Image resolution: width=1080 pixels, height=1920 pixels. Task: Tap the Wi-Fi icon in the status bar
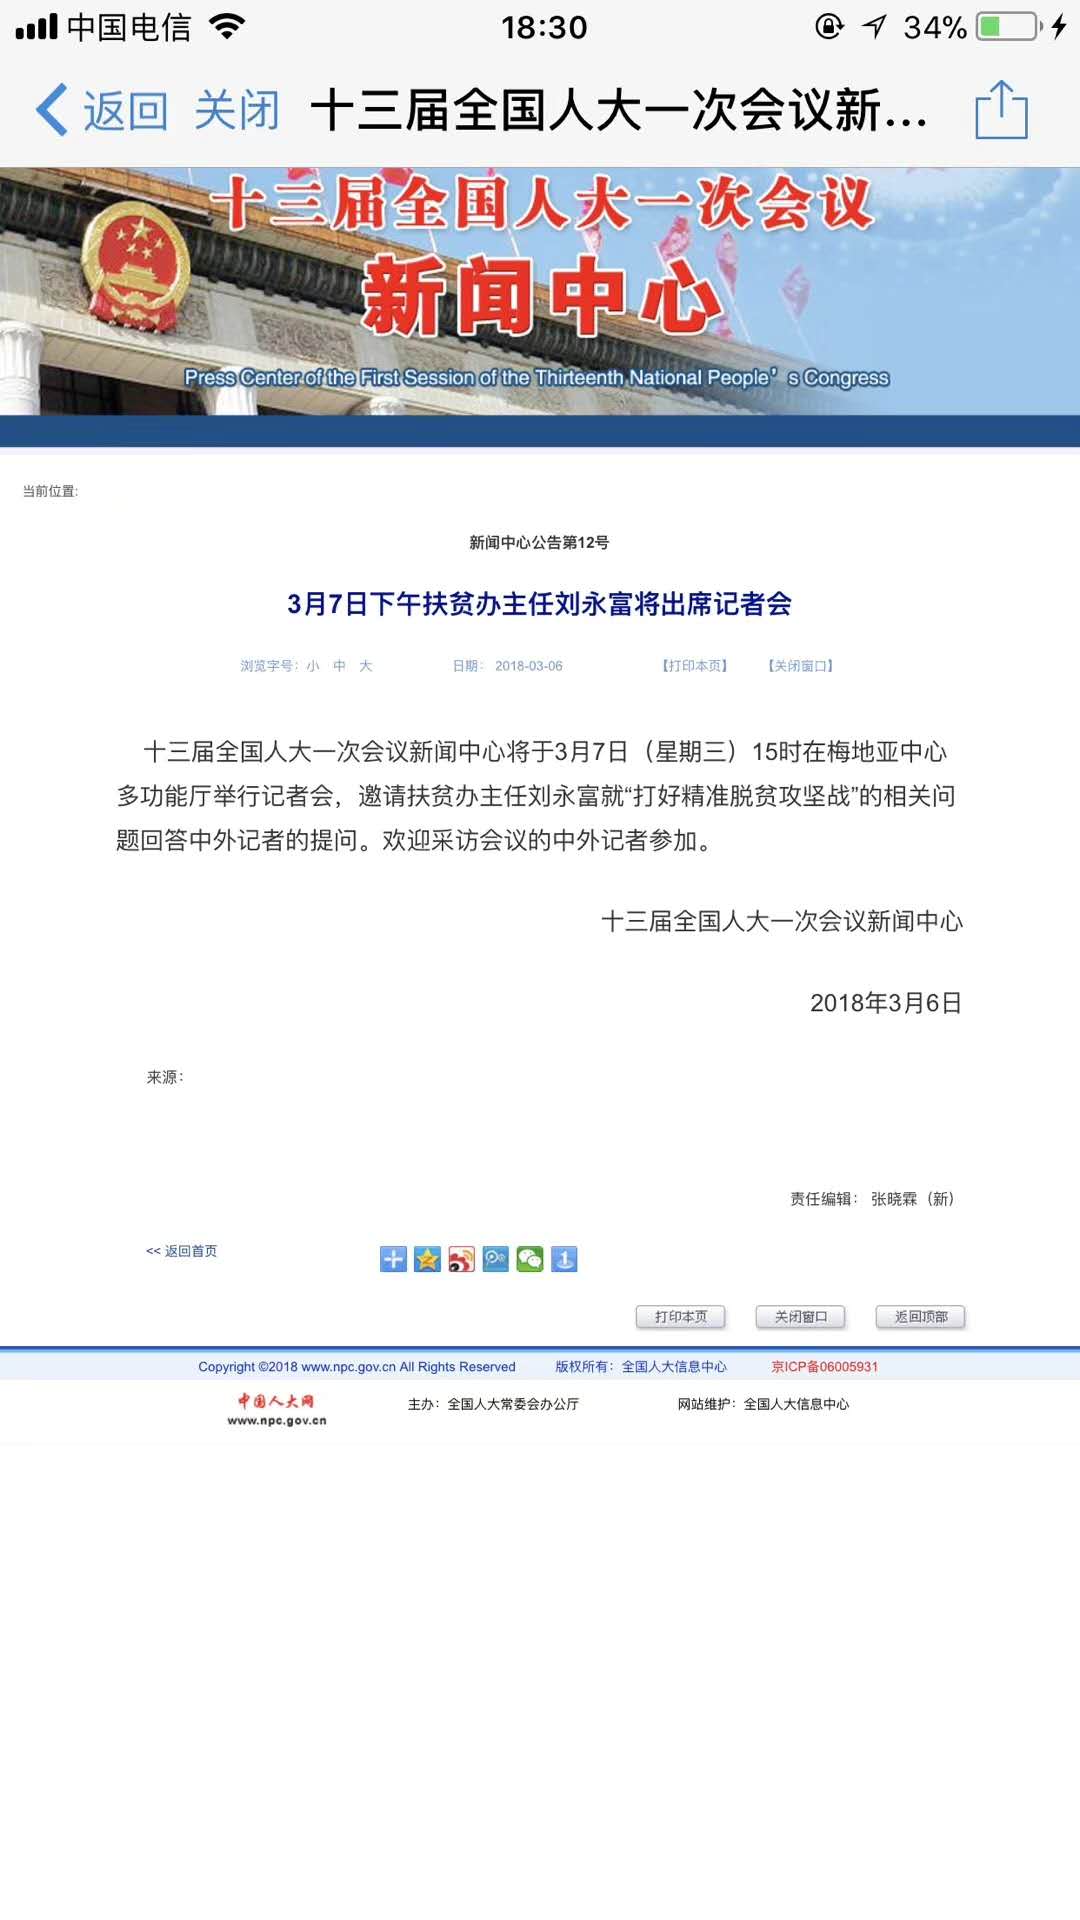coord(228,27)
